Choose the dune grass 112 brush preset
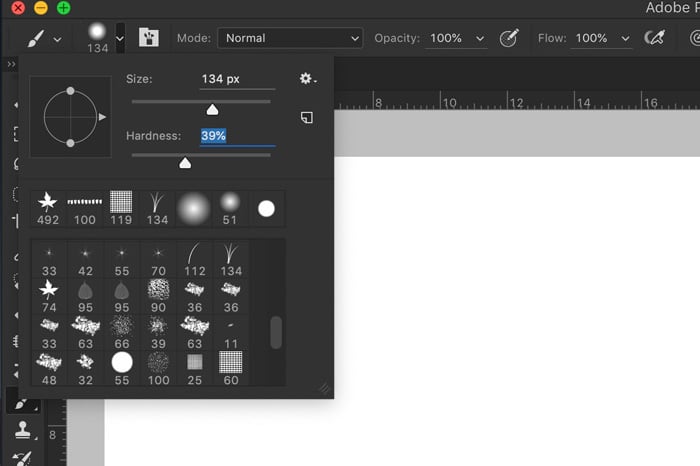Viewport: 700px width, 466px height. [194, 260]
